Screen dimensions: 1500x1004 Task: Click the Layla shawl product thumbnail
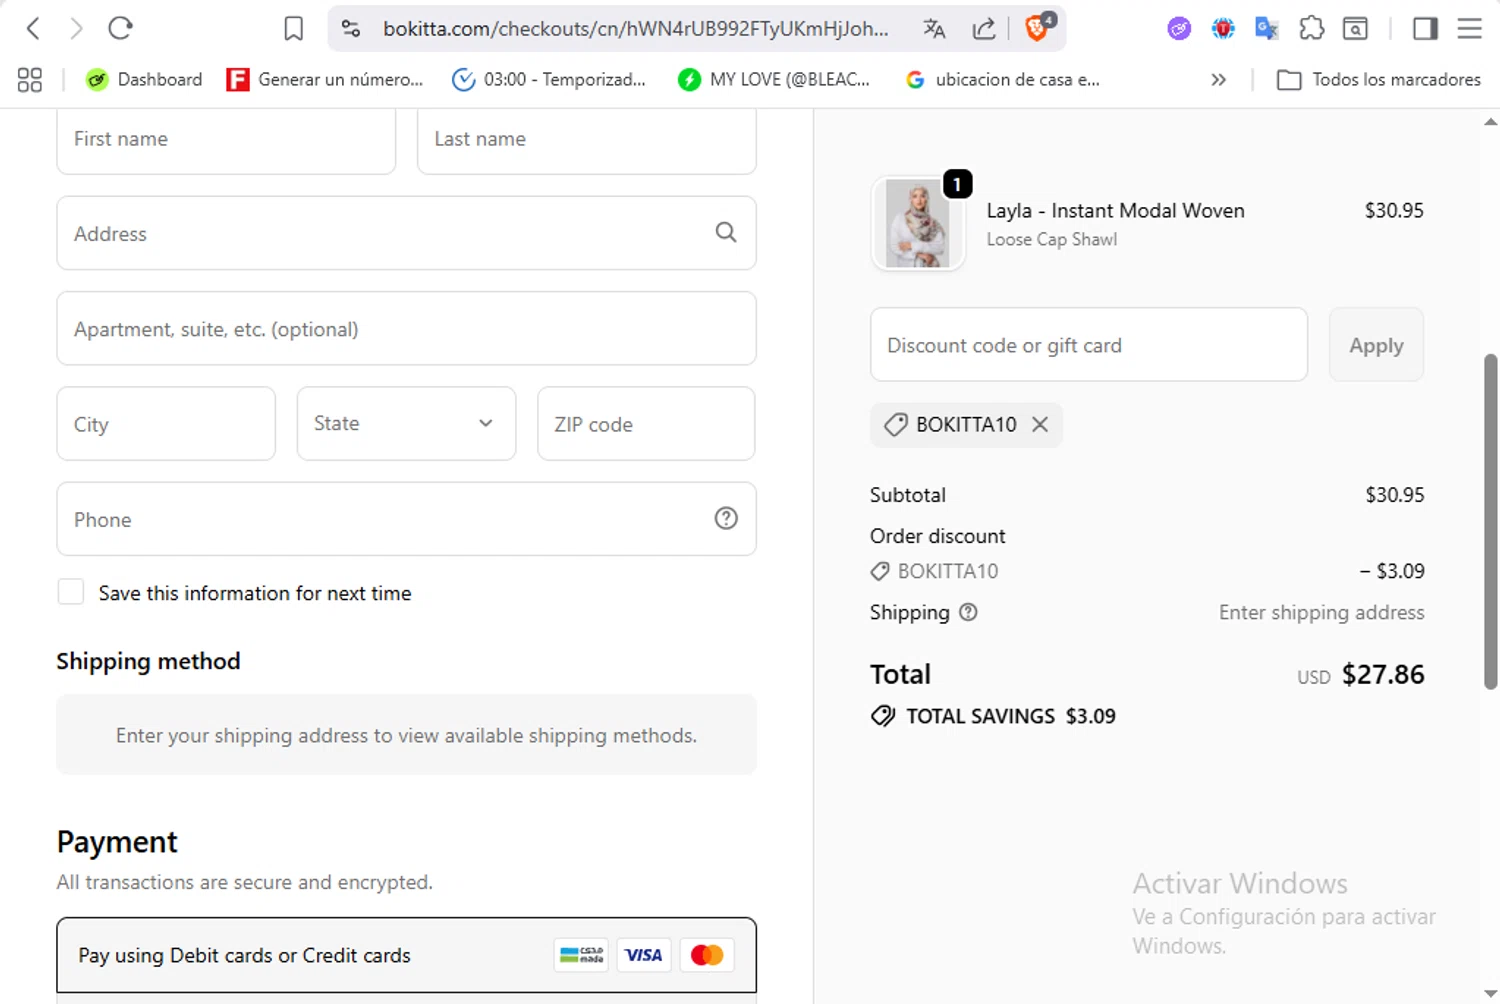918,224
